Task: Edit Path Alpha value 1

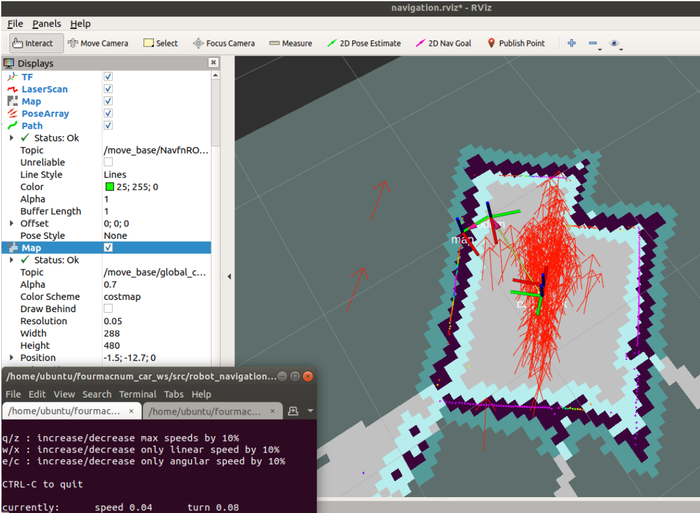Action: tap(156, 199)
